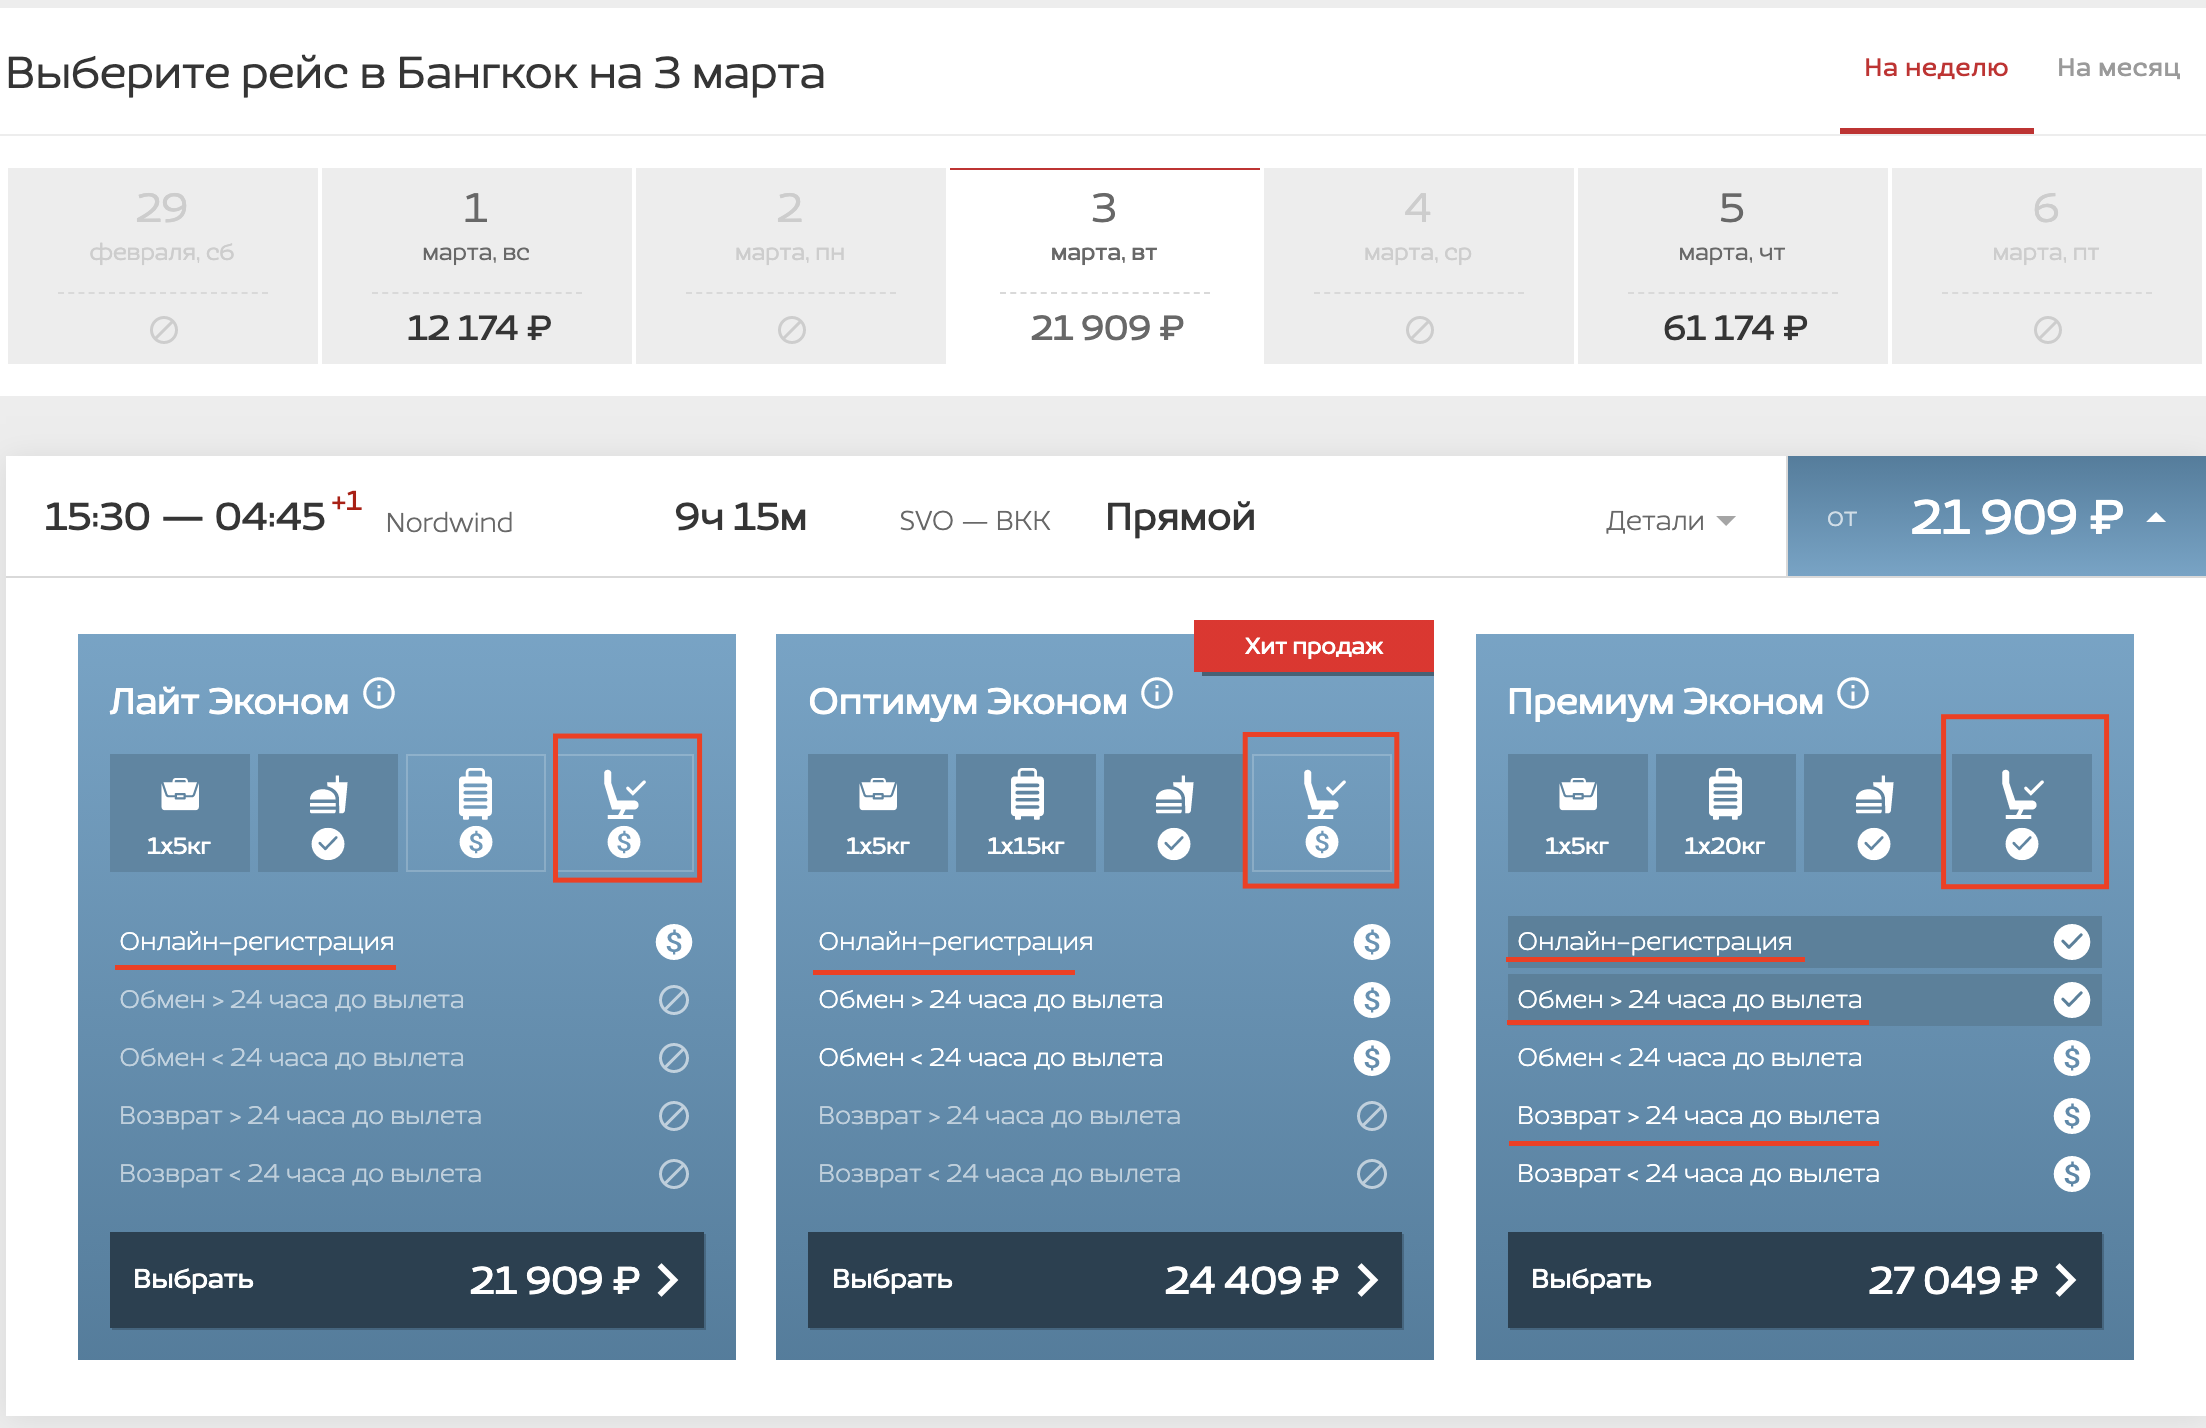Click the 1x15кг baggage tile in Оптимум Эконом
Image resolution: width=2206 pixels, height=1428 pixels.
click(1026, 813)
